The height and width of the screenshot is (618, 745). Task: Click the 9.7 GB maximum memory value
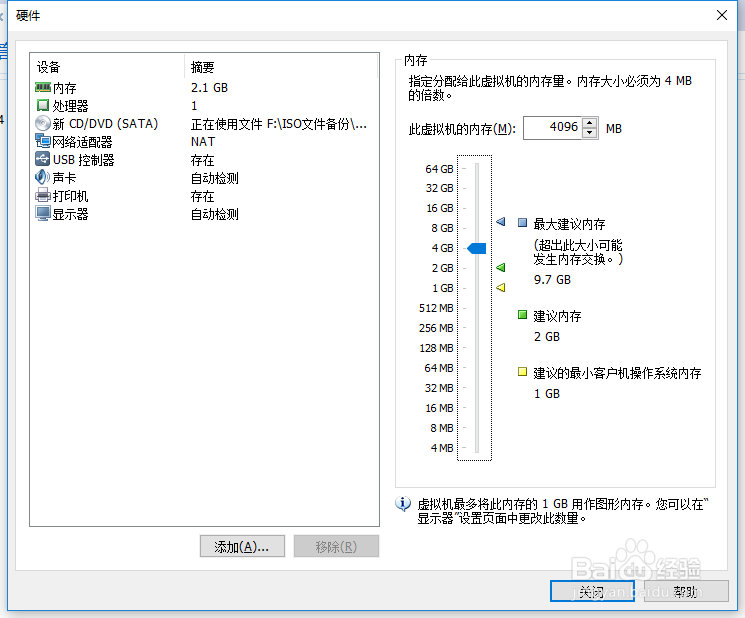[552, 279]
